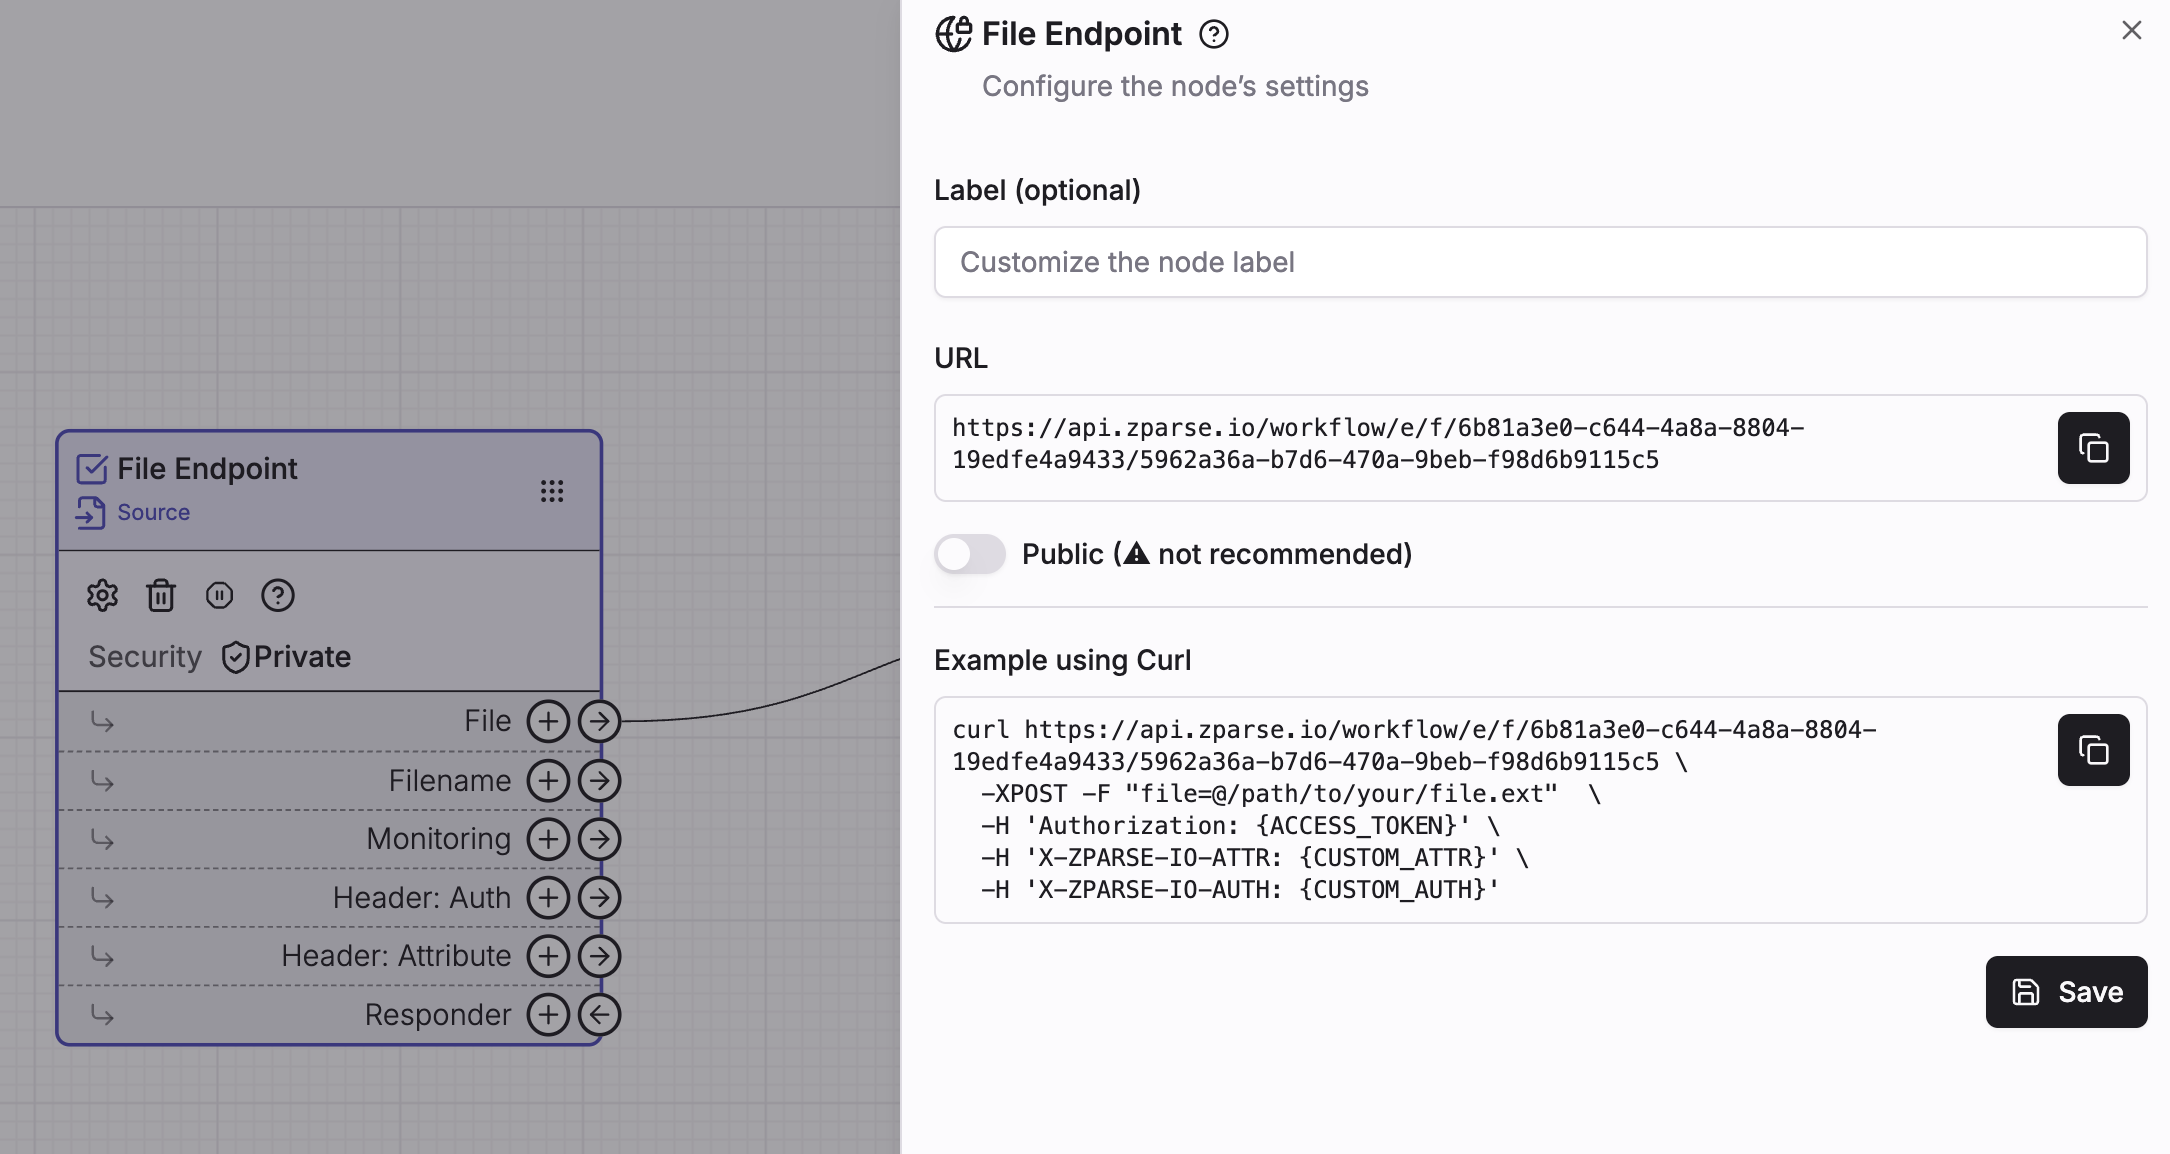Copy the endpoint URL to clipboard

click(2093, 448)
